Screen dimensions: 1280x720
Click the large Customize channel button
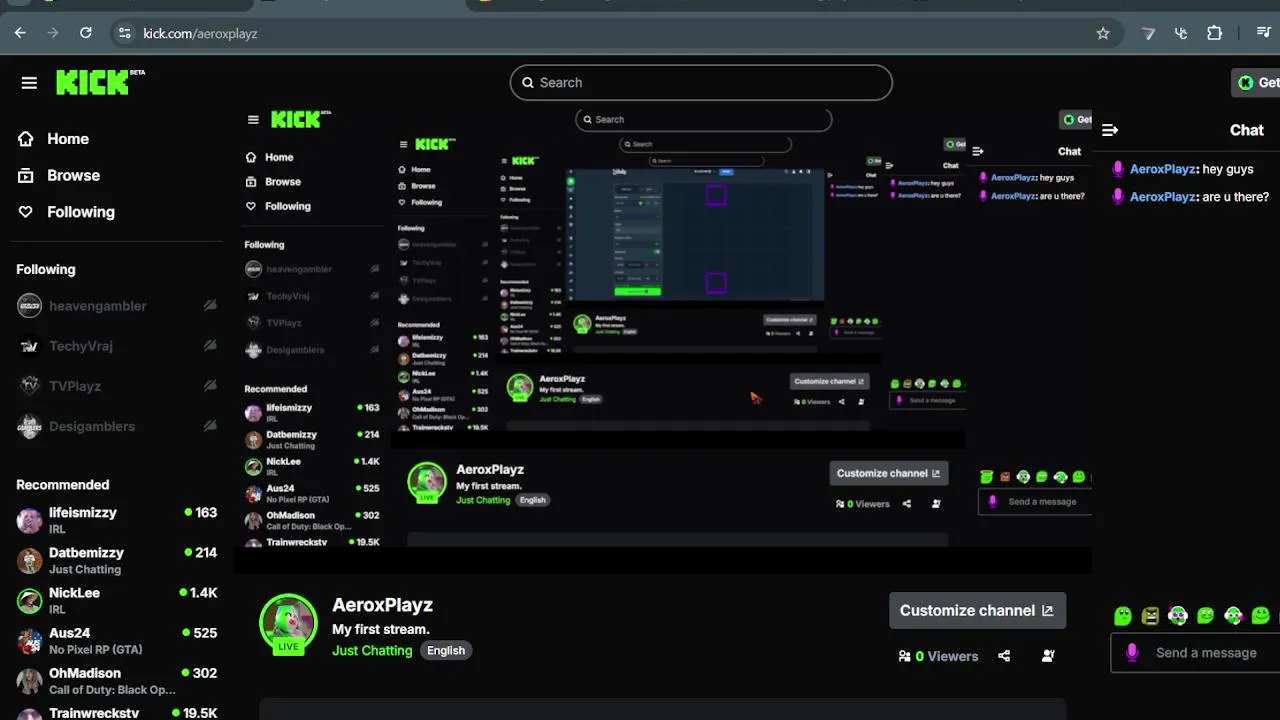point(977,611)
